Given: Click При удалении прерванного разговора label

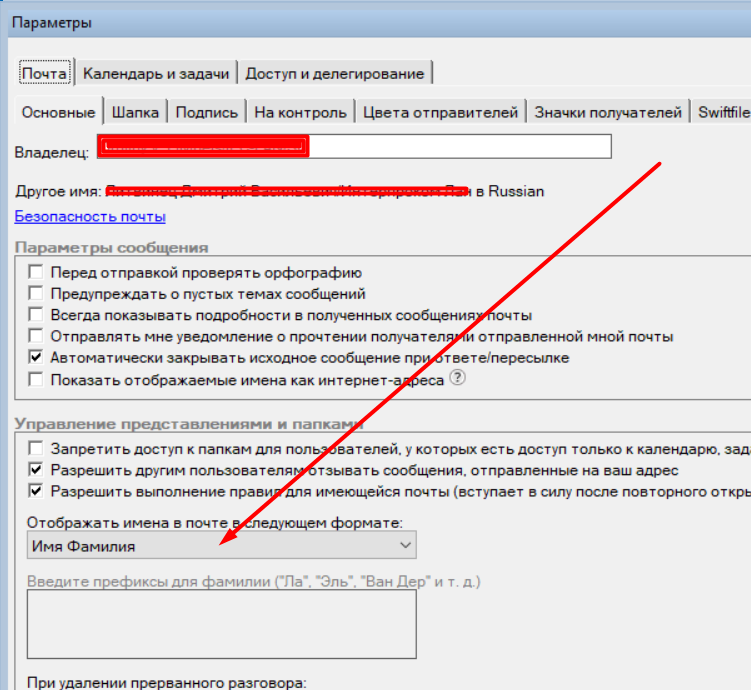Looking at the screenshot, I should click(166, 682).
